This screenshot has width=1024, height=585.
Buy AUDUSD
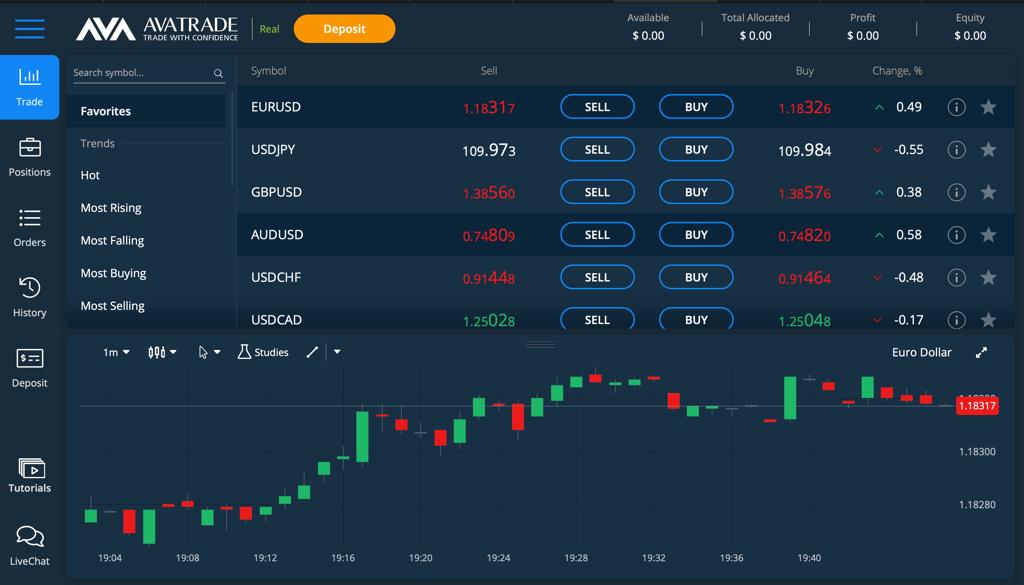[x=696, y=234]
